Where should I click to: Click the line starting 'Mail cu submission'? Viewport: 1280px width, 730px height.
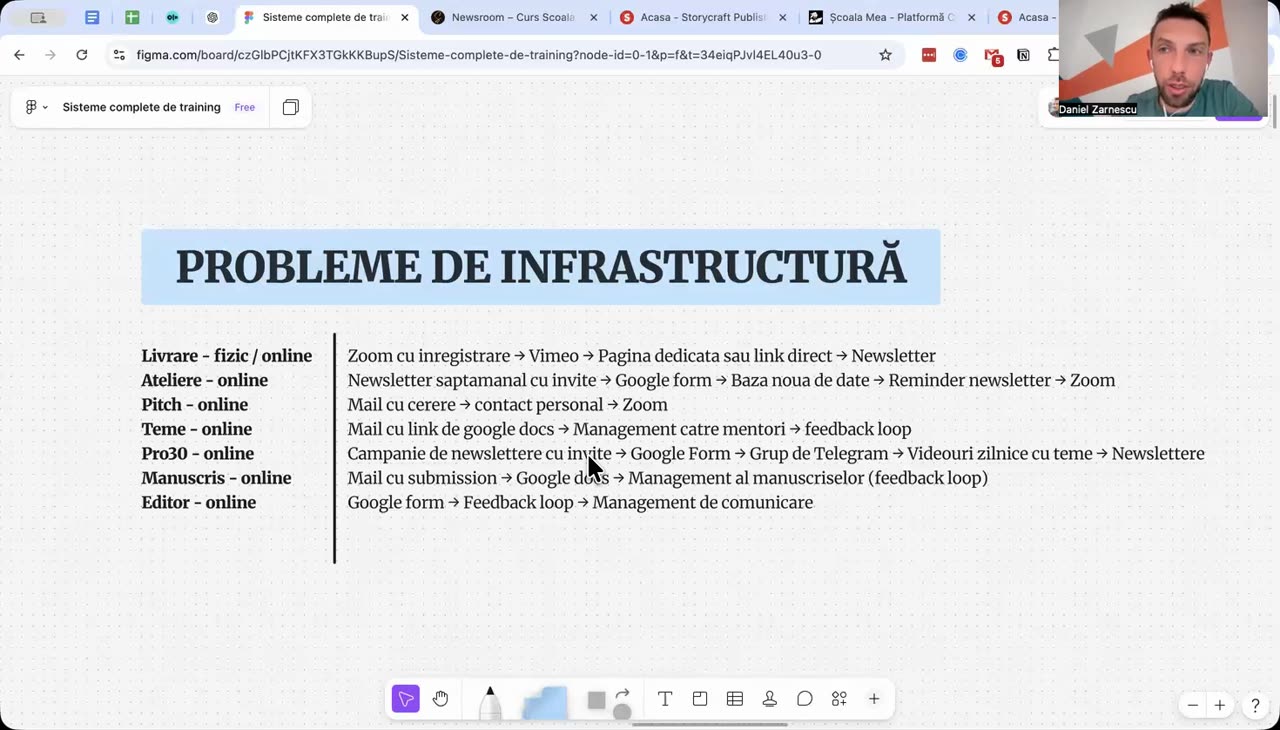coord(668,478)
